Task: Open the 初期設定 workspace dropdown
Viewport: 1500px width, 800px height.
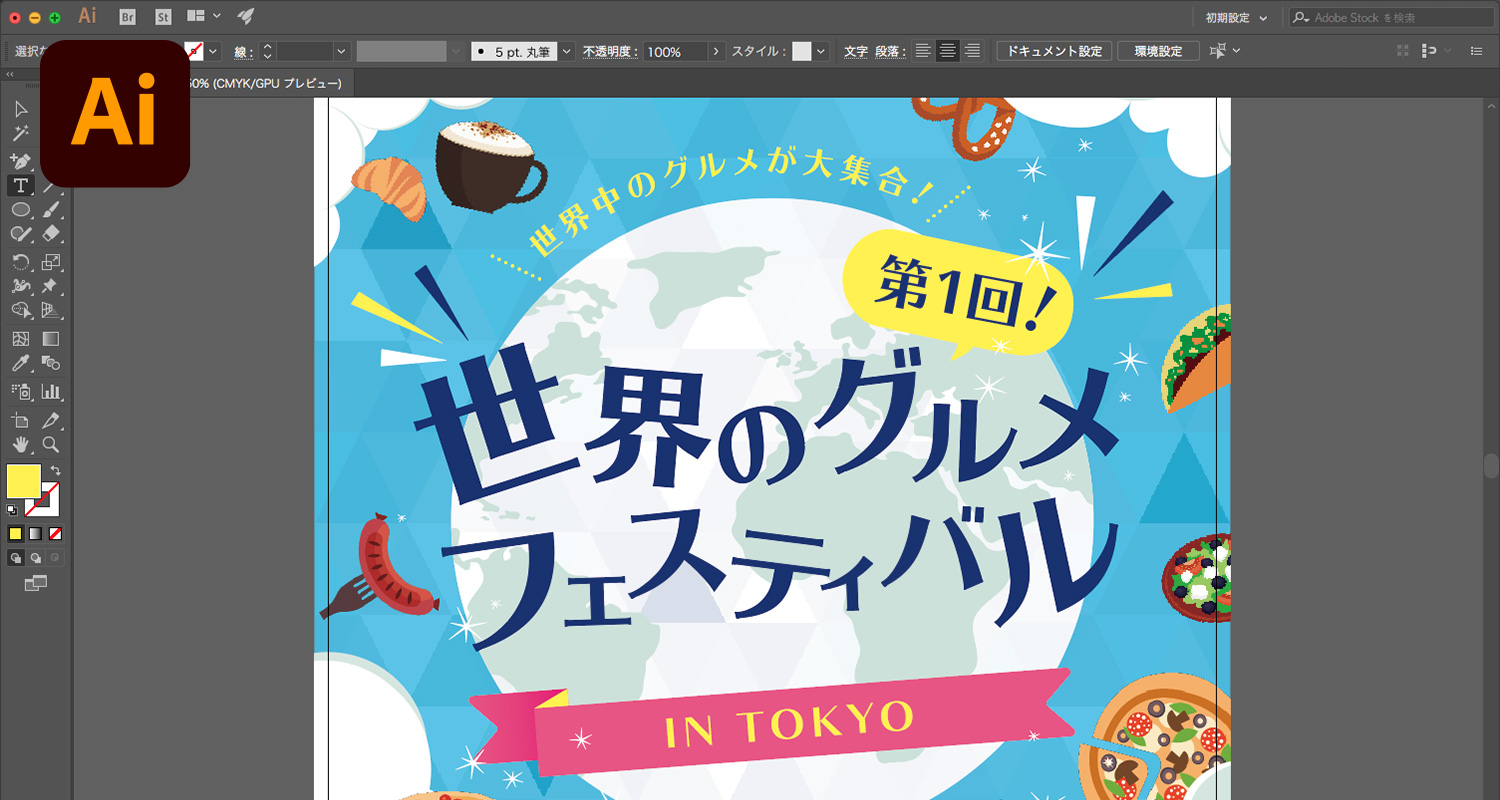Action: point(1236,18)
